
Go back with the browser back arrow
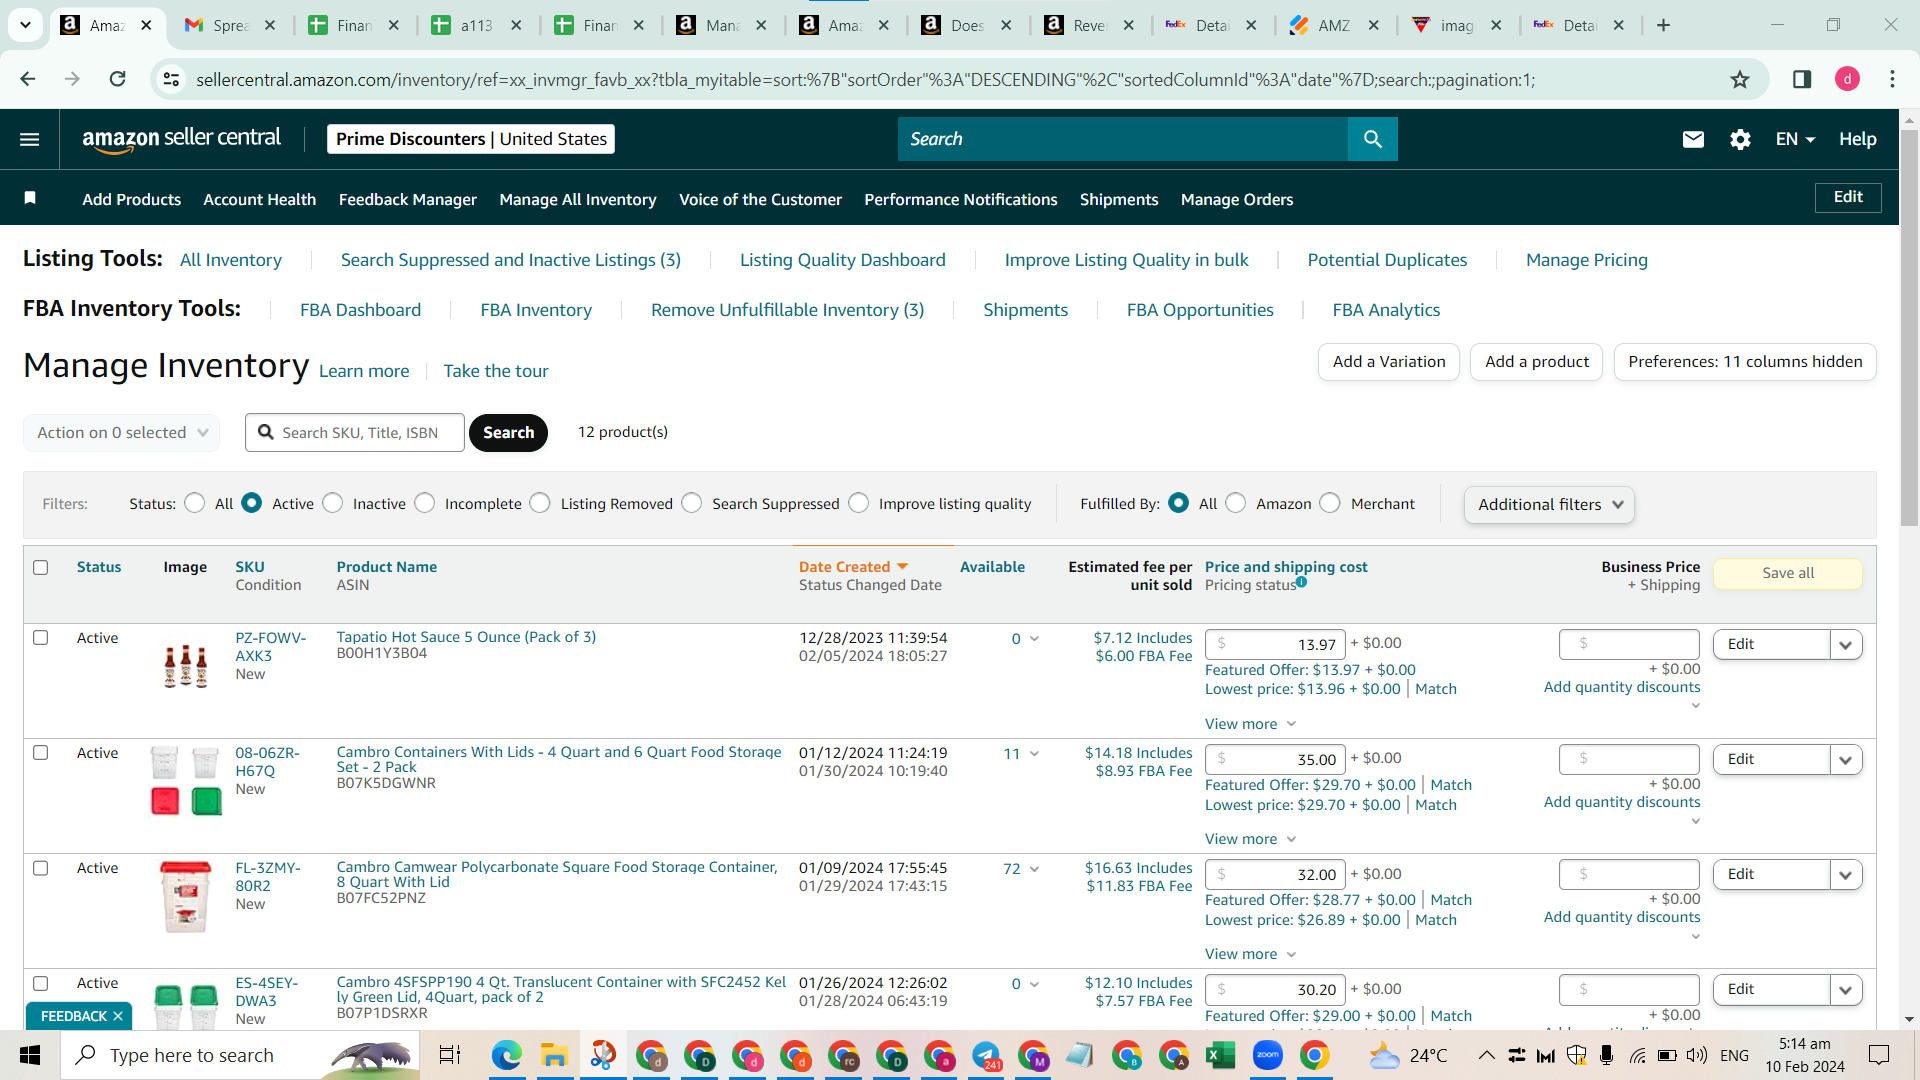(28, 79)
